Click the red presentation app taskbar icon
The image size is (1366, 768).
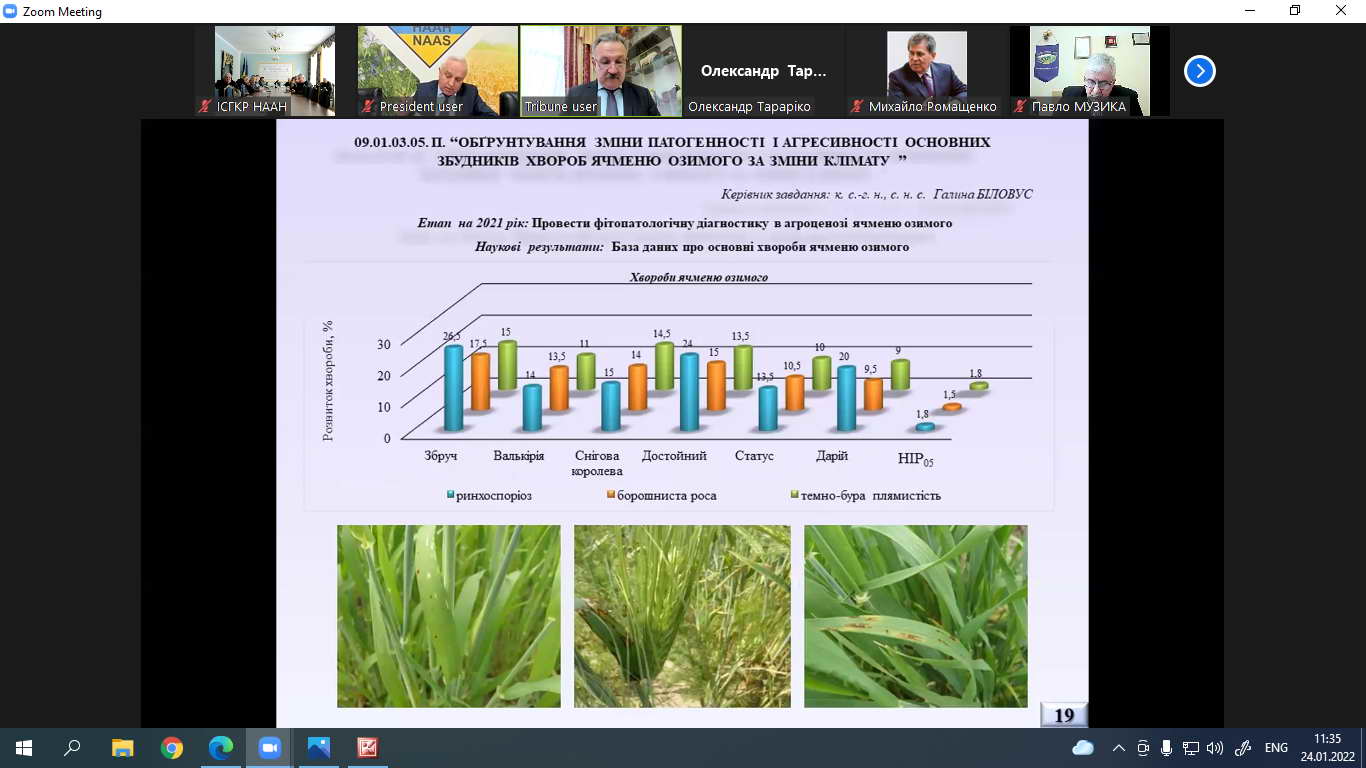point(368,747)
